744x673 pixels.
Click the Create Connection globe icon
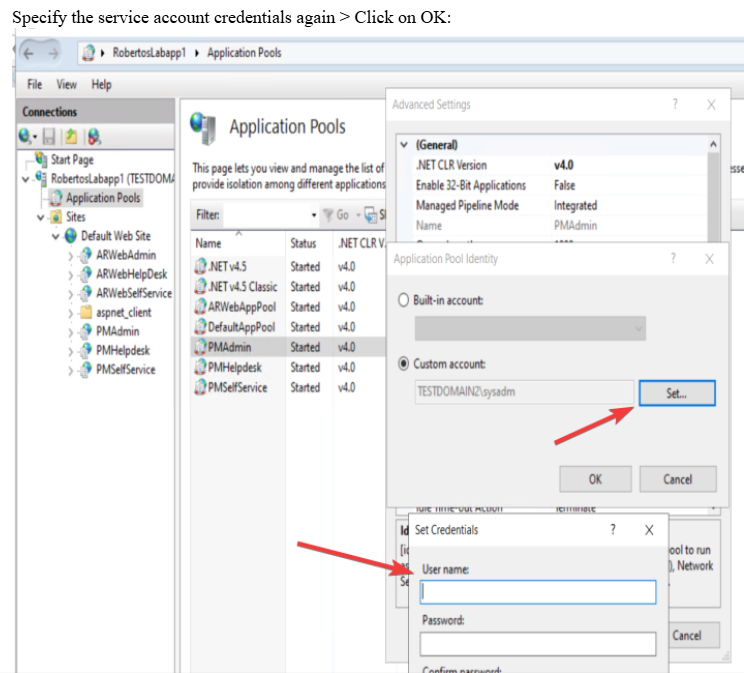pyautogui.click(x=26, y=137)
